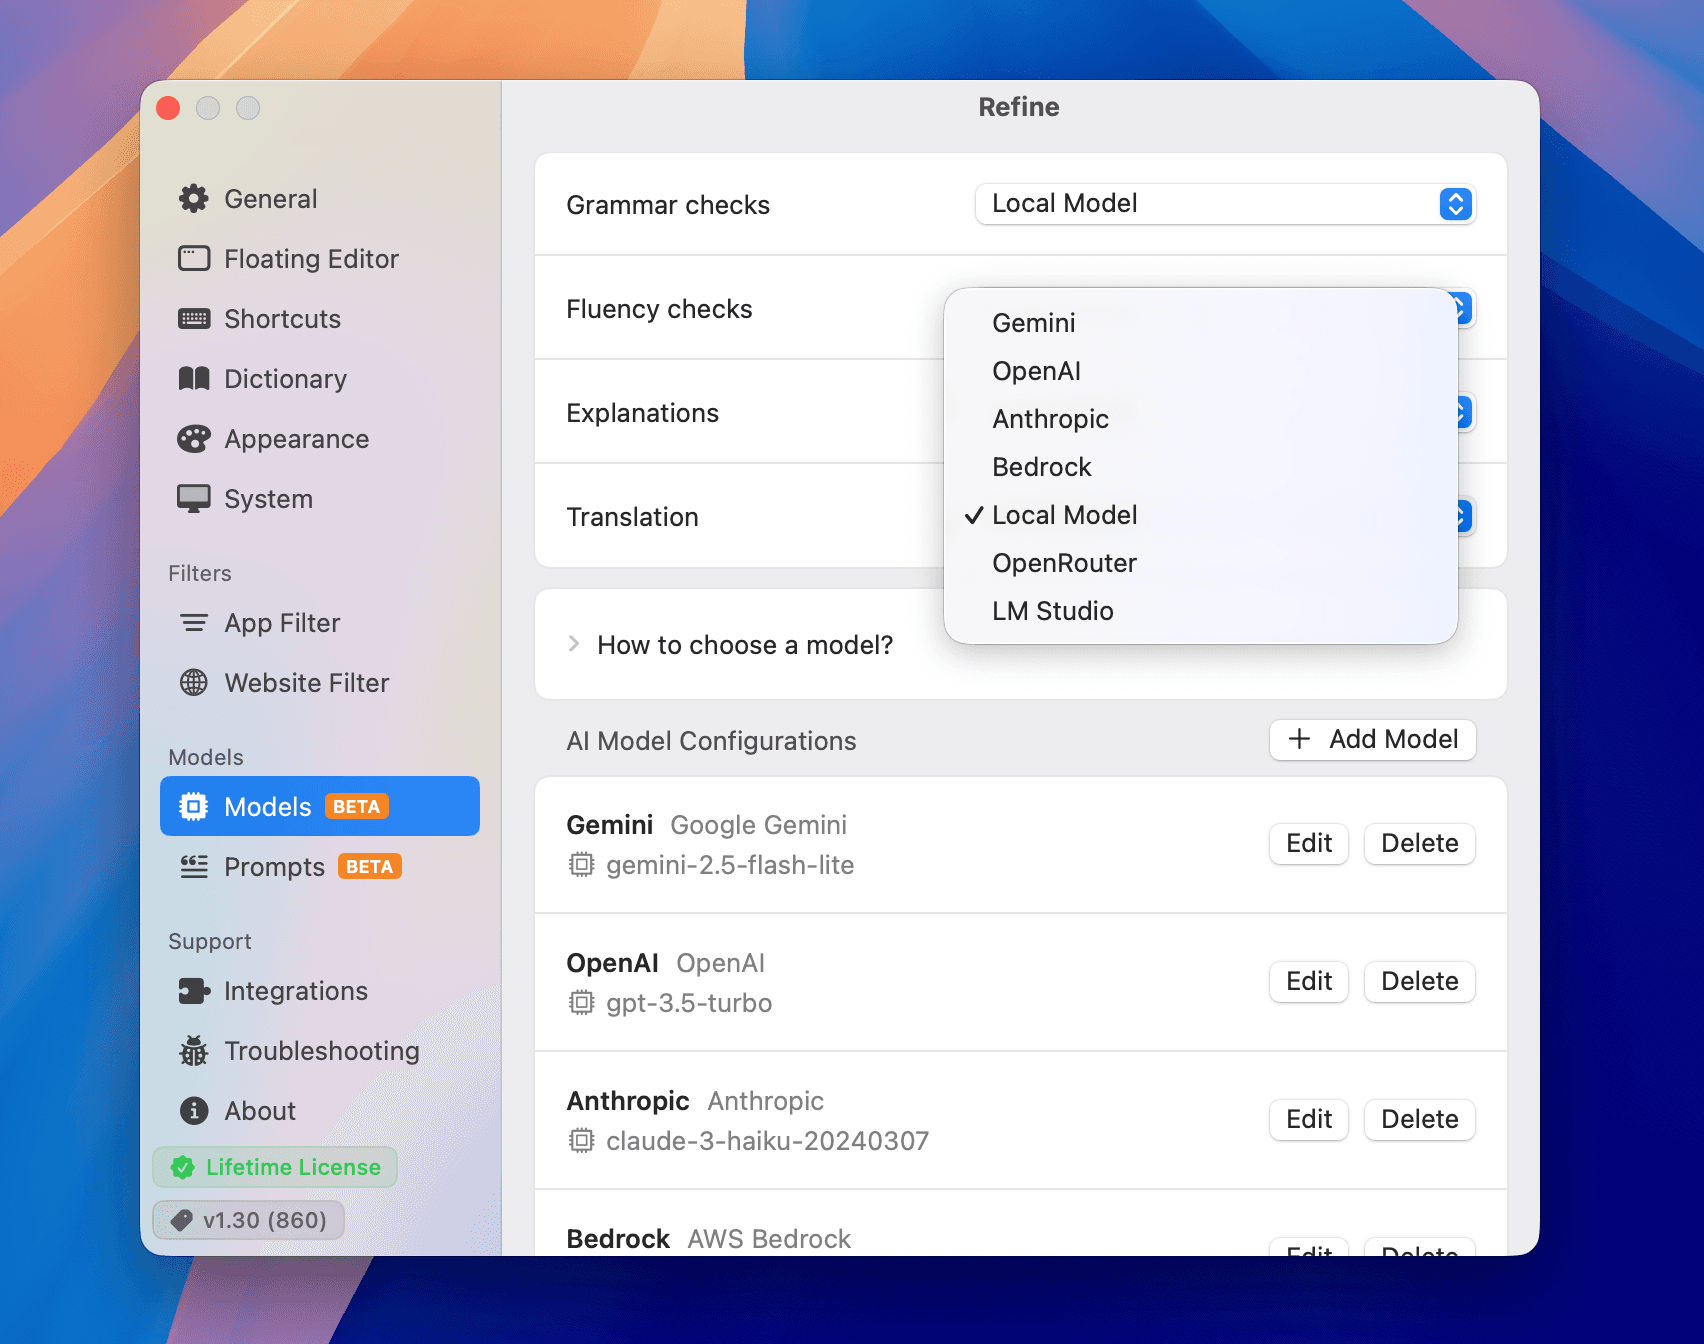Click the Bedrock AWS Bedrock row title

click(708, 1239)
